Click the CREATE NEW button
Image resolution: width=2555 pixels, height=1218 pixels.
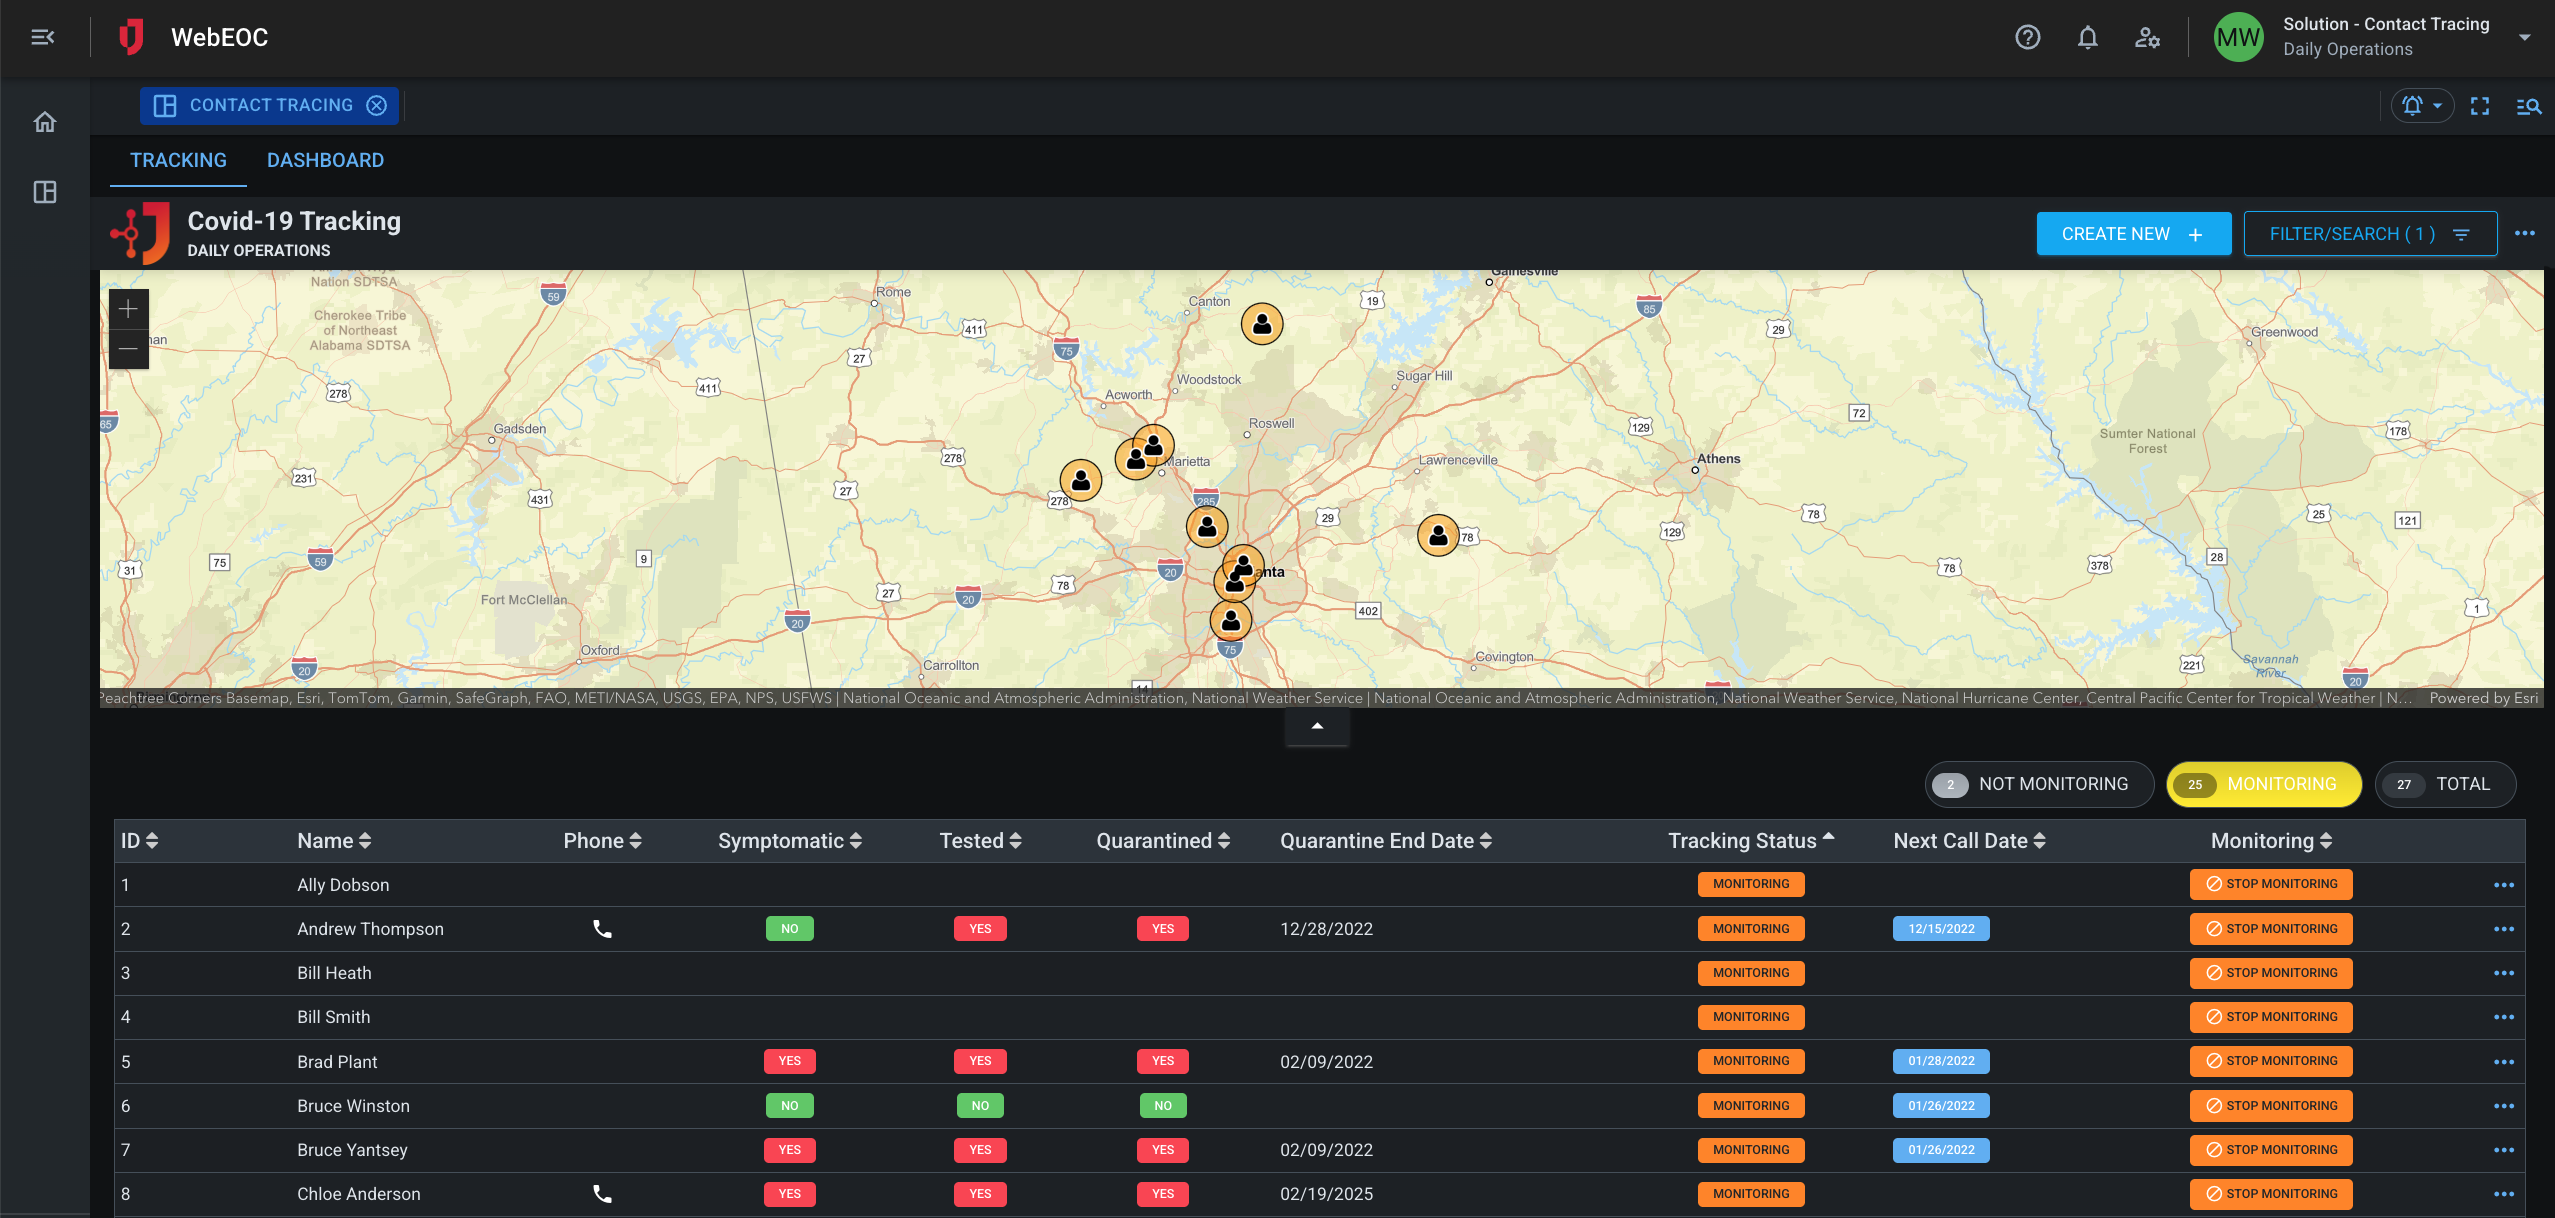pos(2132,233)
